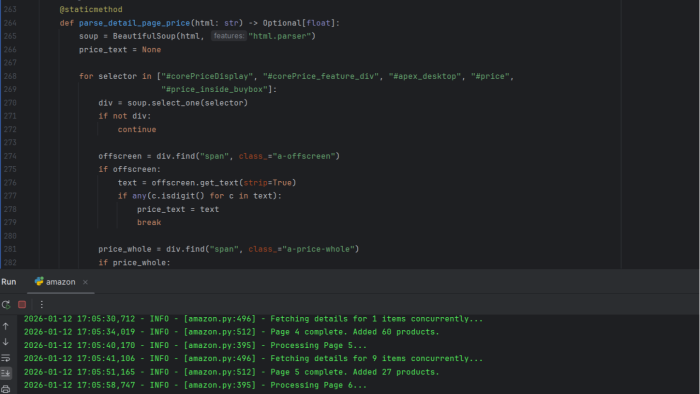Click the up arrow in the Run console
This screenshot has height=394, width=700.
tap(6, 327)
